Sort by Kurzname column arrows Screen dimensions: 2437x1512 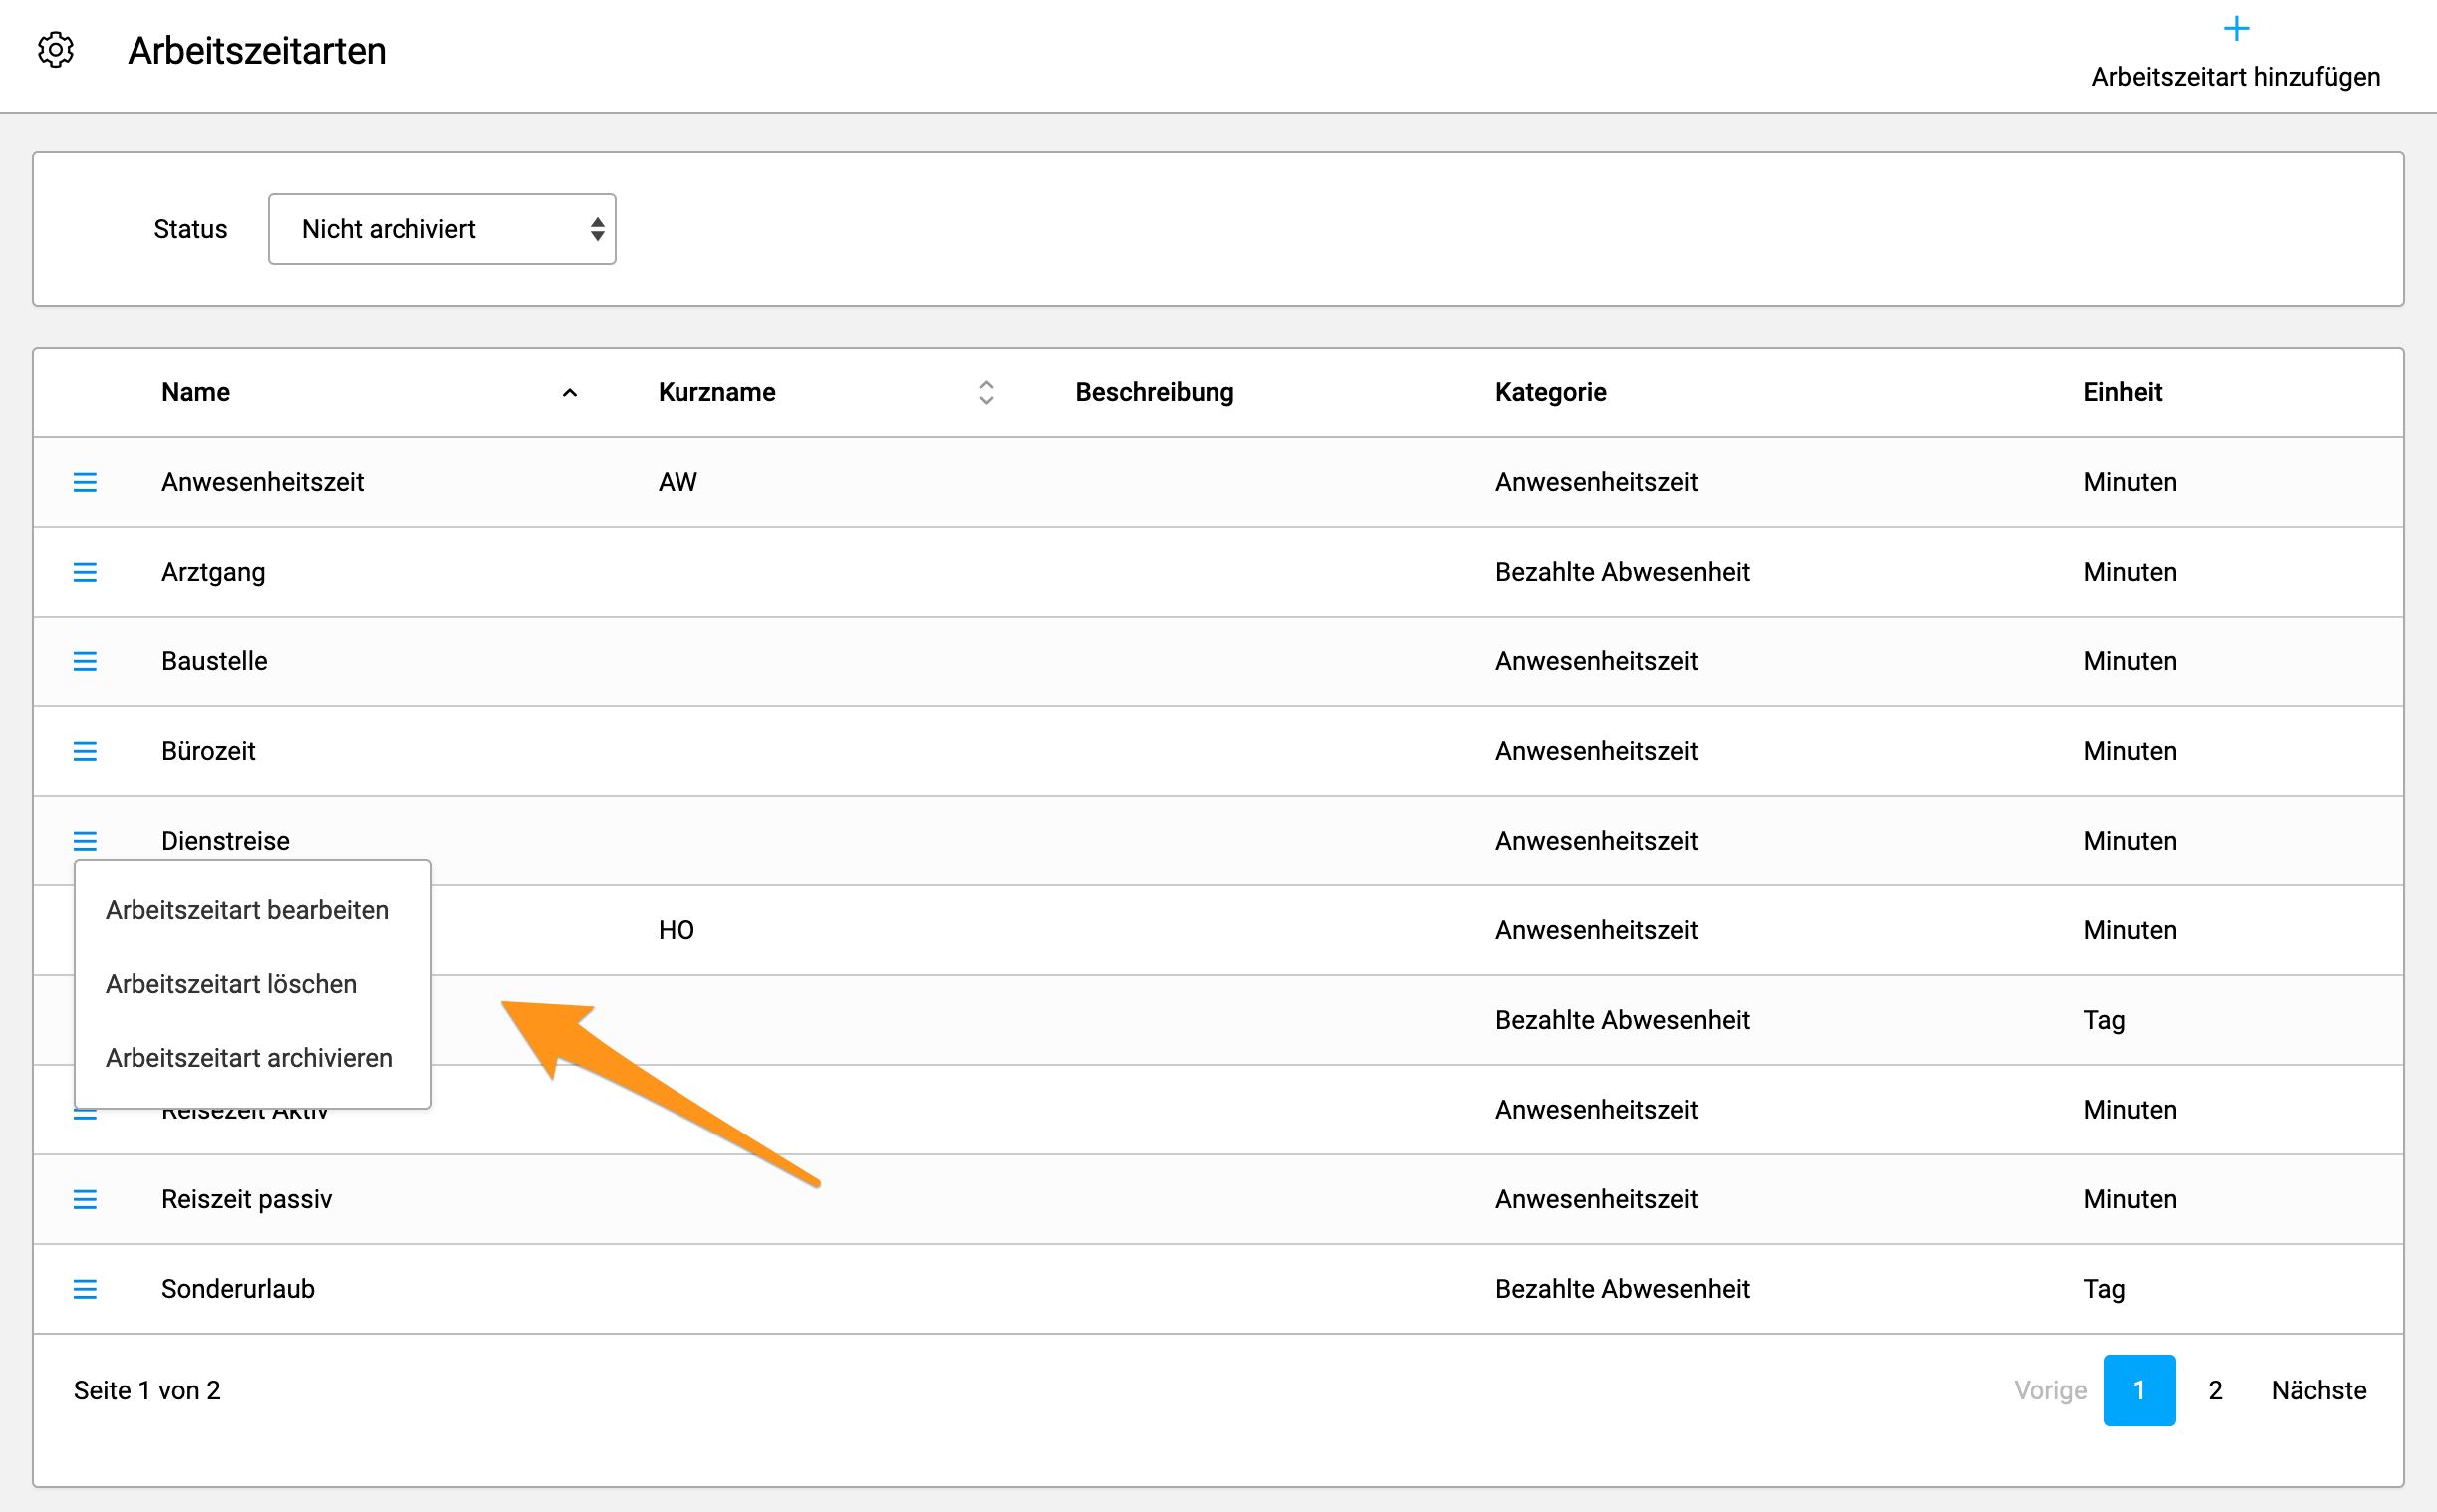click(986, 393)
